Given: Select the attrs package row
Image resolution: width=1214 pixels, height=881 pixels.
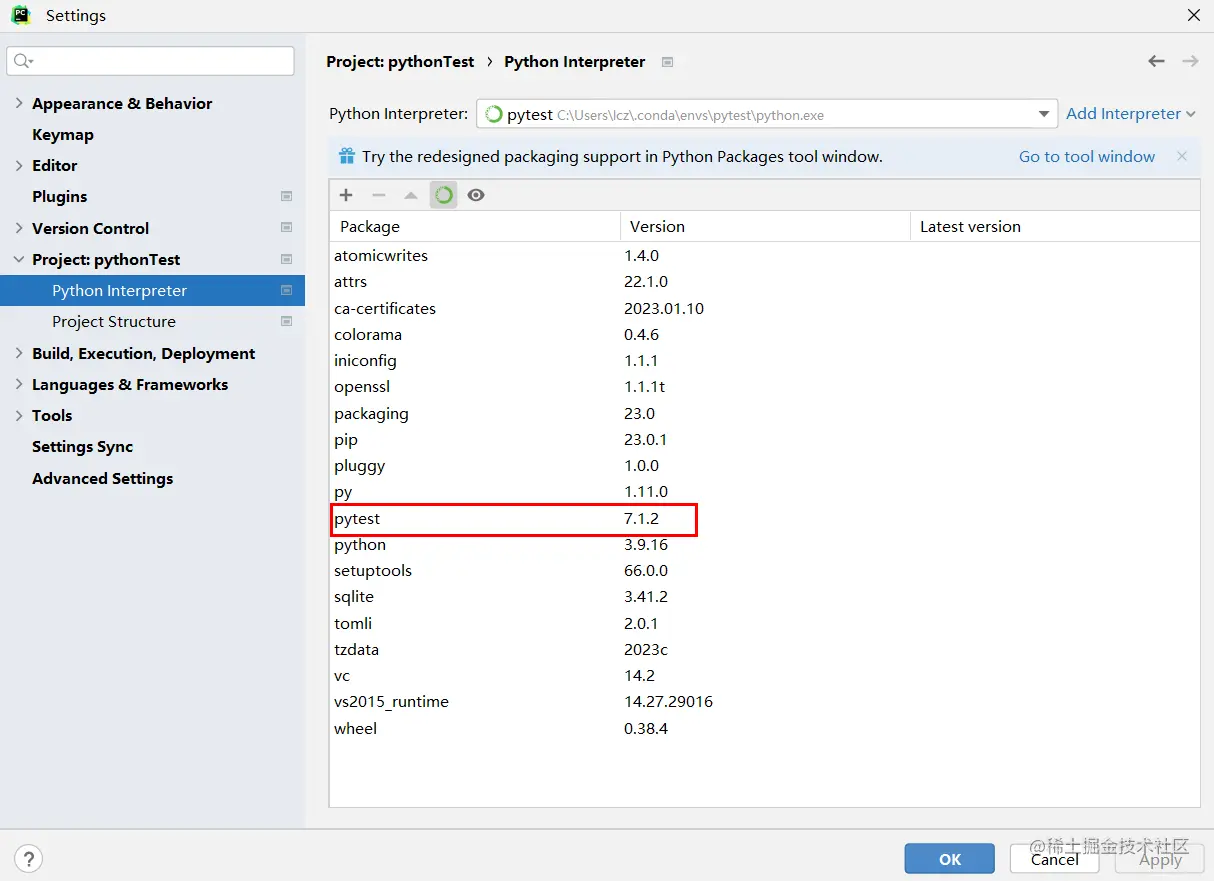Looking at the screenshot, I should [764, 282].
